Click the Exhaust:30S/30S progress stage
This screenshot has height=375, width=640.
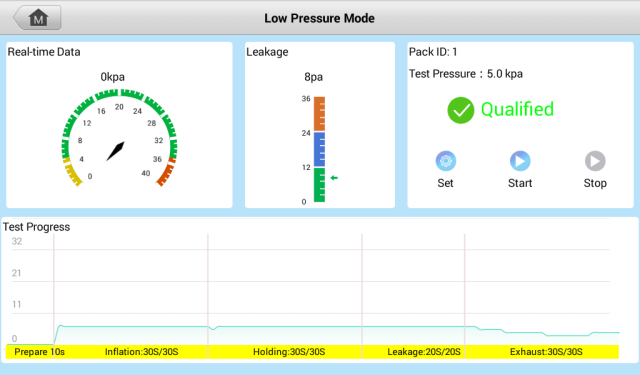[x=542, y=352]
